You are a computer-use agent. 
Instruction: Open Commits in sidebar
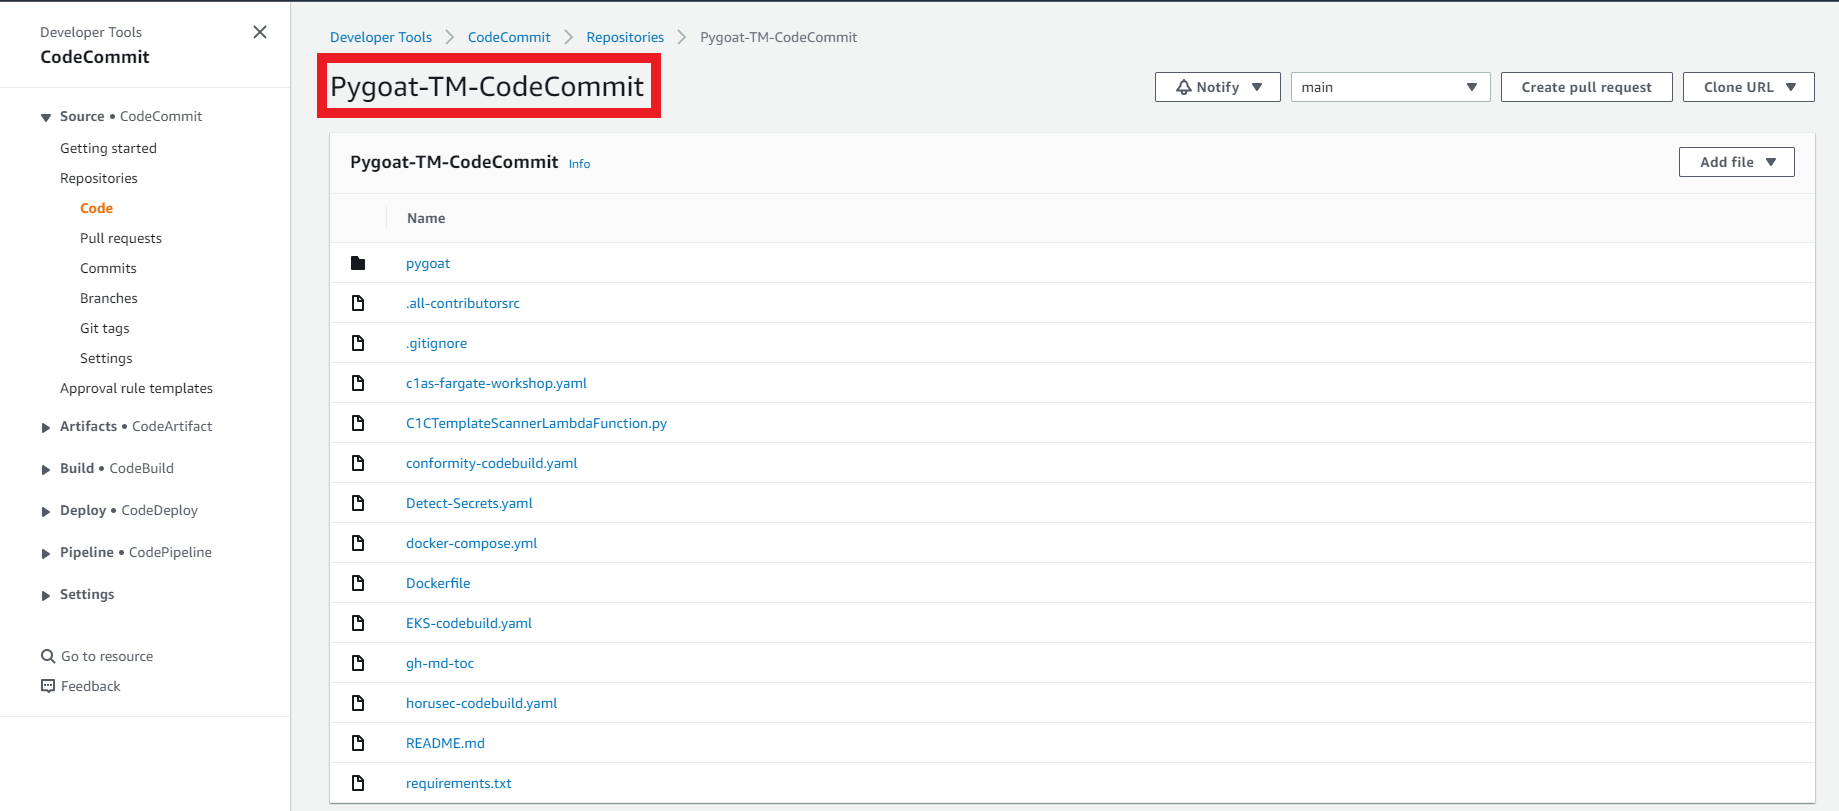(x=108, y=268)
